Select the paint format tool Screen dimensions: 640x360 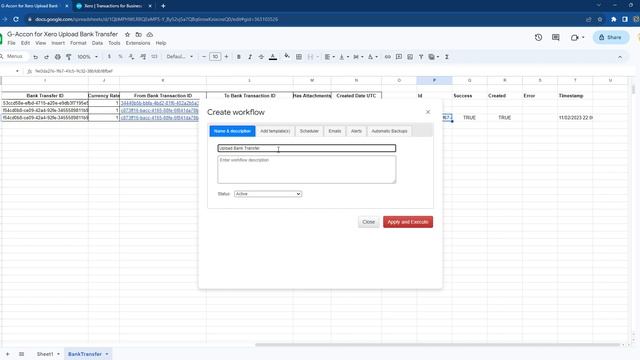click(x=69, y=57)
